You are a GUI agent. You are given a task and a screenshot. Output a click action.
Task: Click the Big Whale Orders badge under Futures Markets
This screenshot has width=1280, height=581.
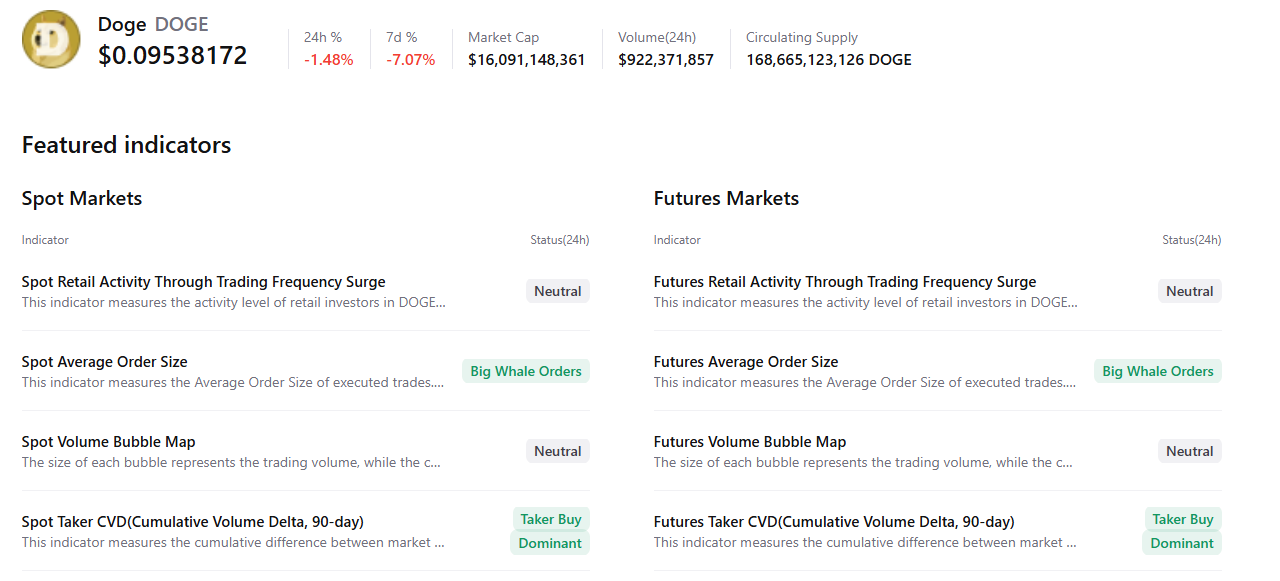coord(1157,370)
